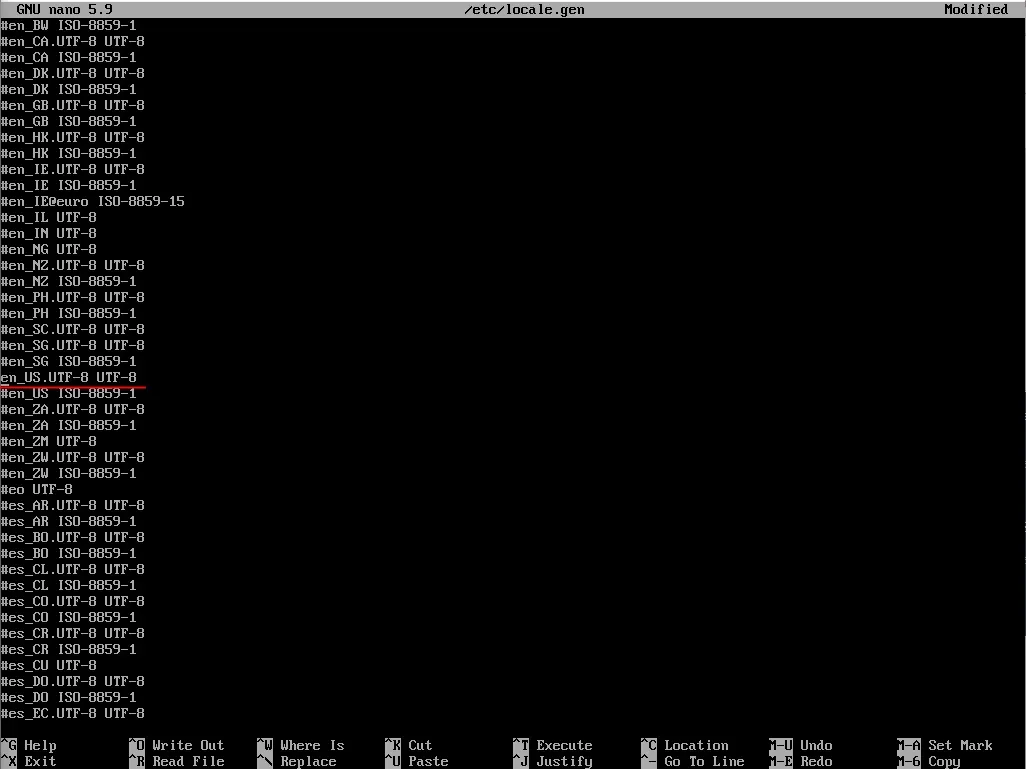The image size is (1026, 769).
Task: Click the /etc/locale.gen title text
Action: pyautogui.click(x=524, y=9)
